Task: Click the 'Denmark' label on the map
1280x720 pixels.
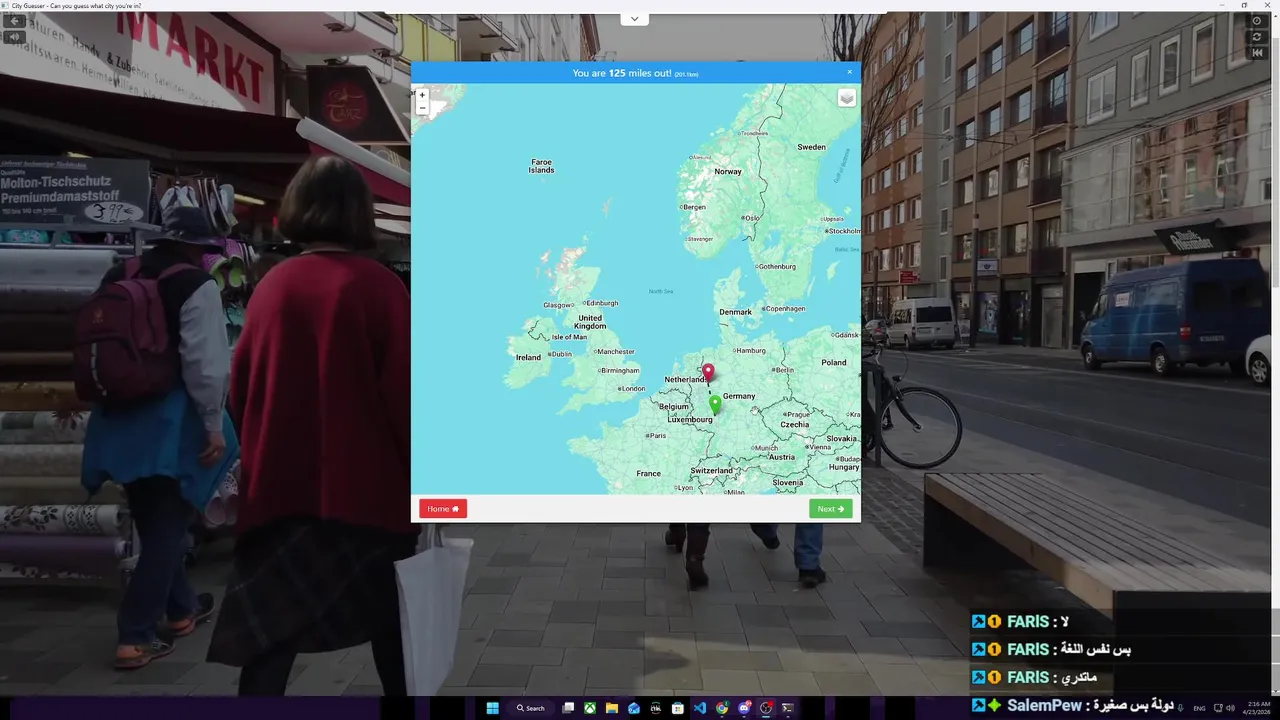Action: click(x=735, y=312)
